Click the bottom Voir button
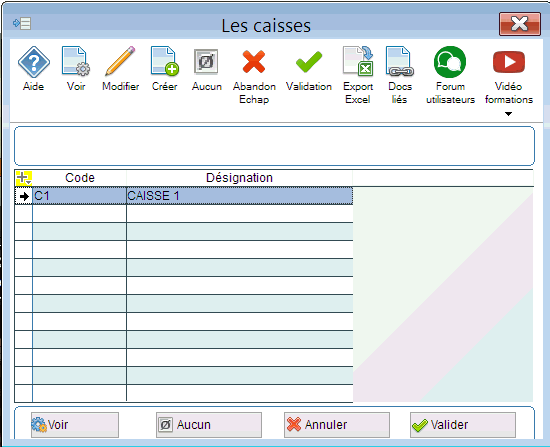 pyautogui.click(x=75, y=425)
